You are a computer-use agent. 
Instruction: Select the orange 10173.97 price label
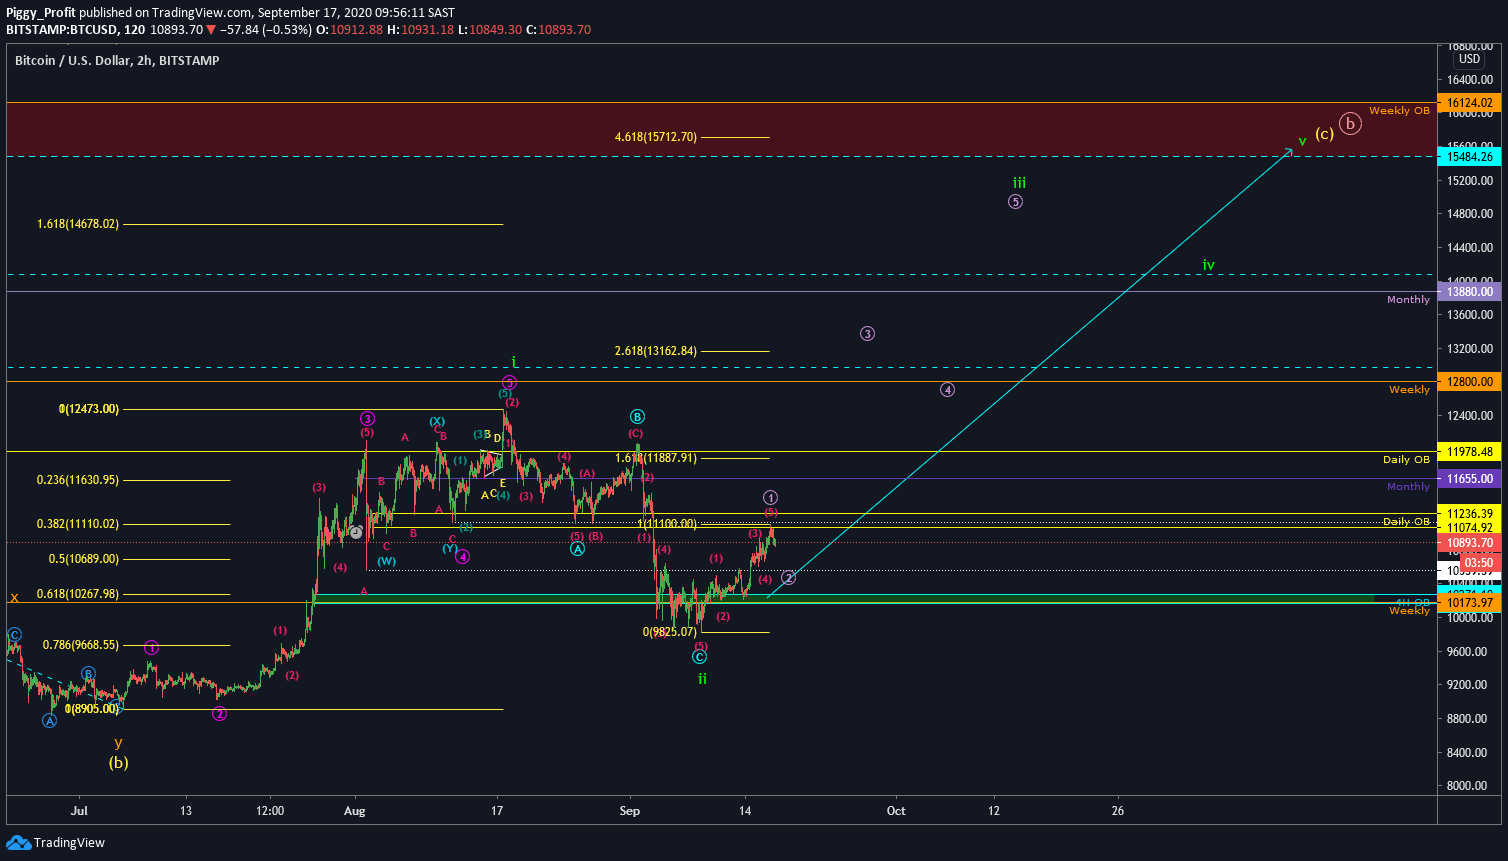point(1469,603)
